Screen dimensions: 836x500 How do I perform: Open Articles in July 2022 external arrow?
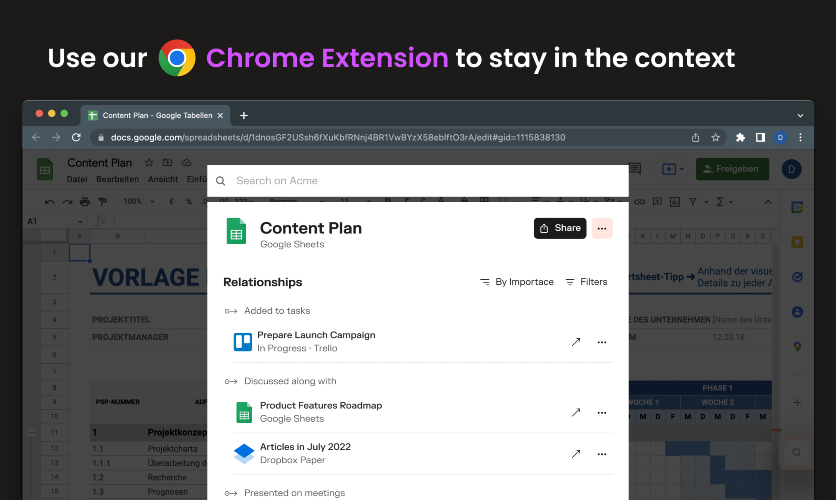576,454
